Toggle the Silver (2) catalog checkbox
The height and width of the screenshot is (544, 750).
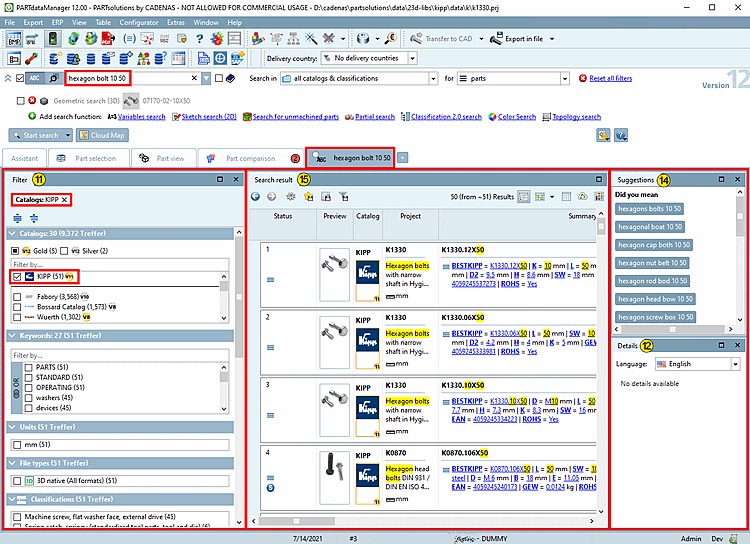[x=64, y=251]
